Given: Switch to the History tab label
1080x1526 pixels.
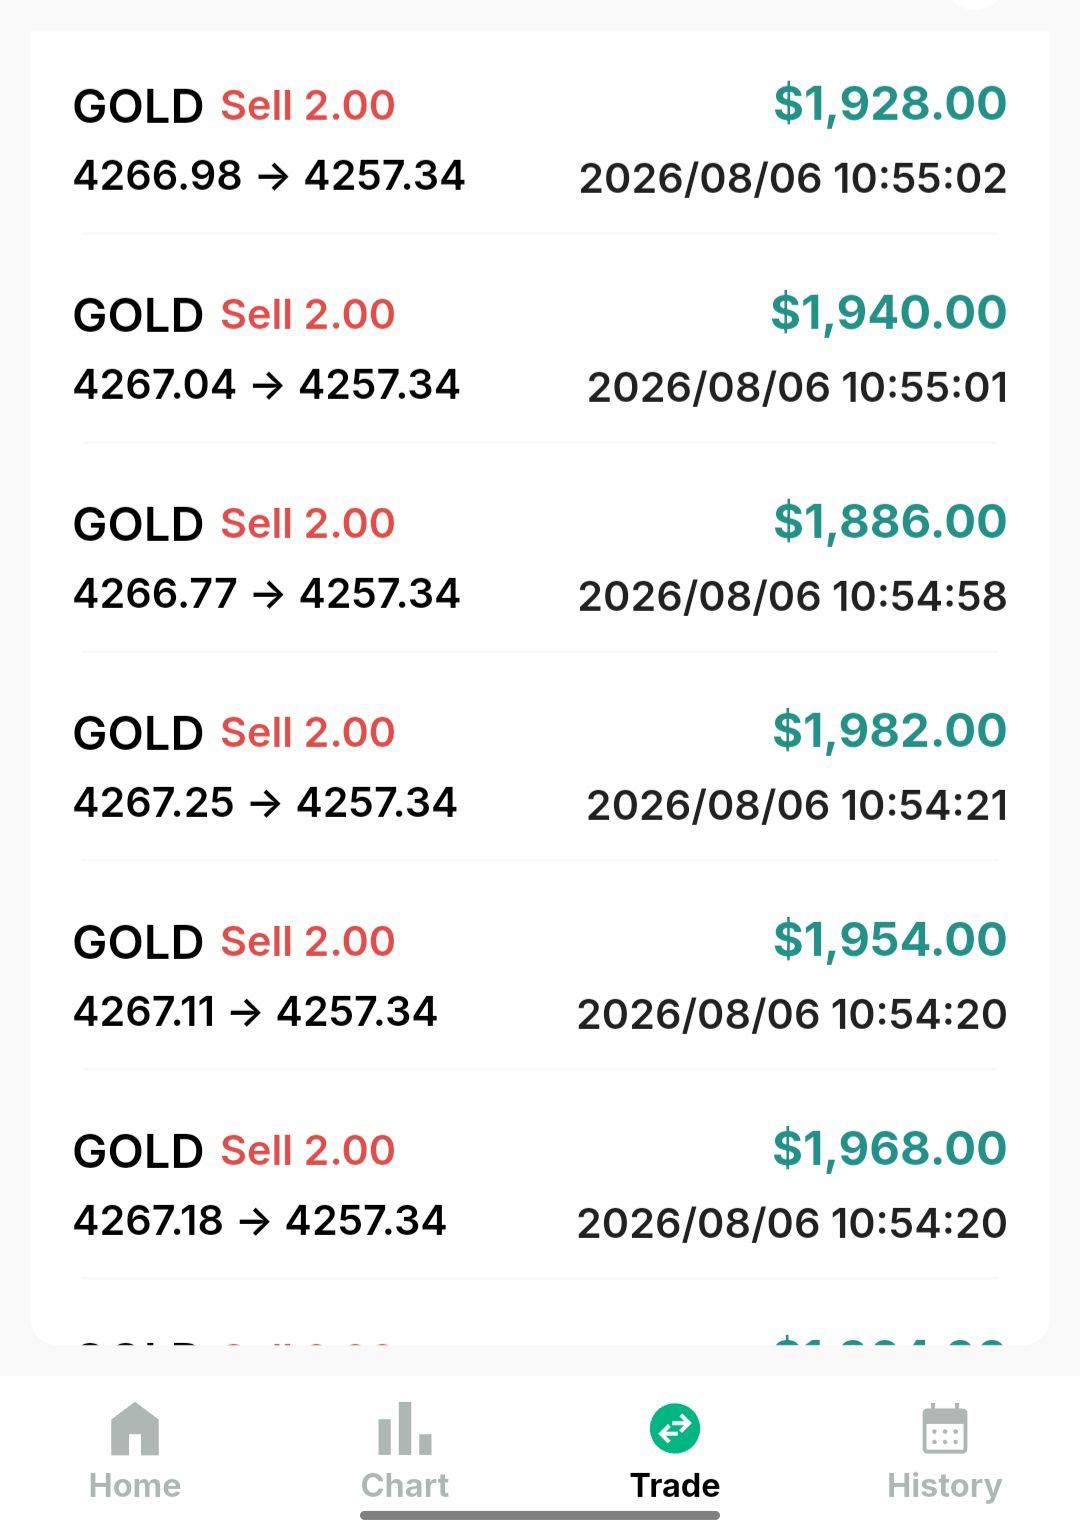Looking at the screenshot, I should [x=945, y=1486].
